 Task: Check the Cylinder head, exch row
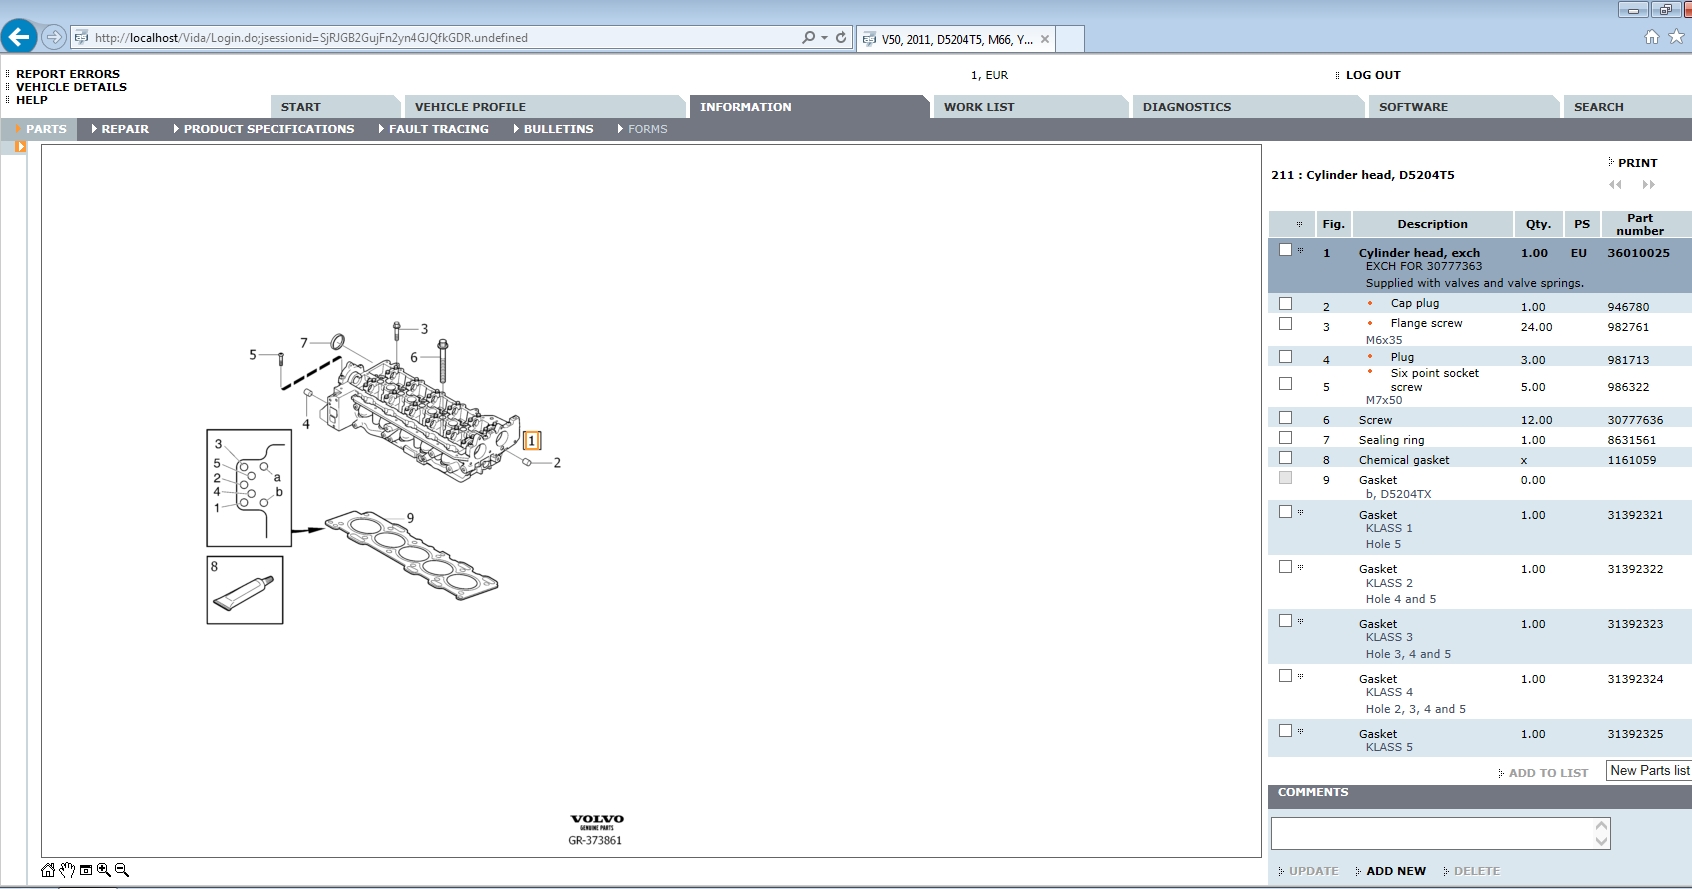1285,250
